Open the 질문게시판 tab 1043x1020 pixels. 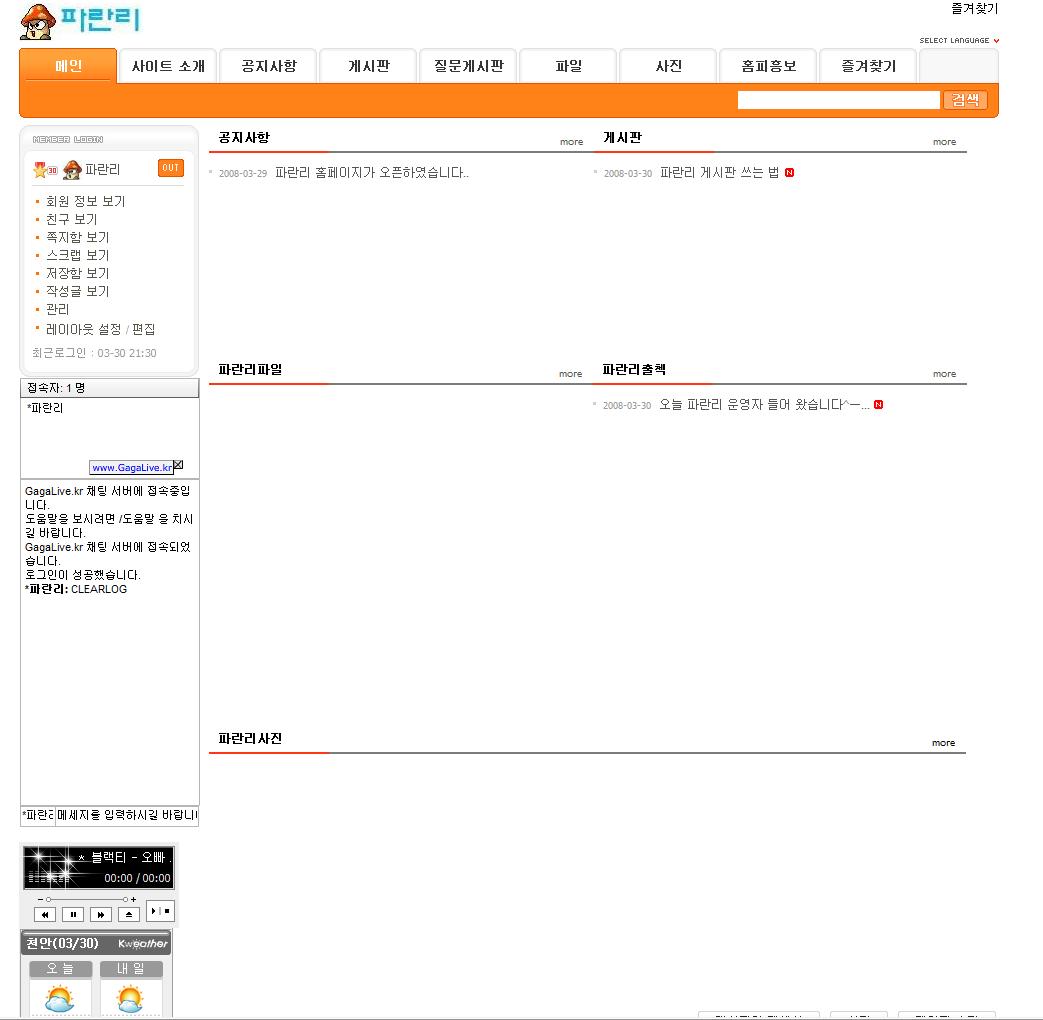[467, 64]
